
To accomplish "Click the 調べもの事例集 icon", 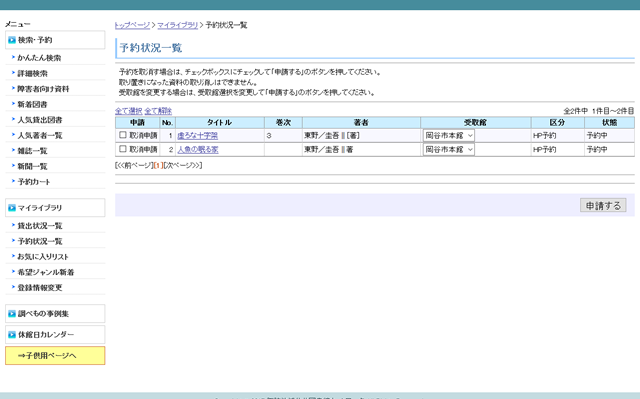I will tap(12, 314).
